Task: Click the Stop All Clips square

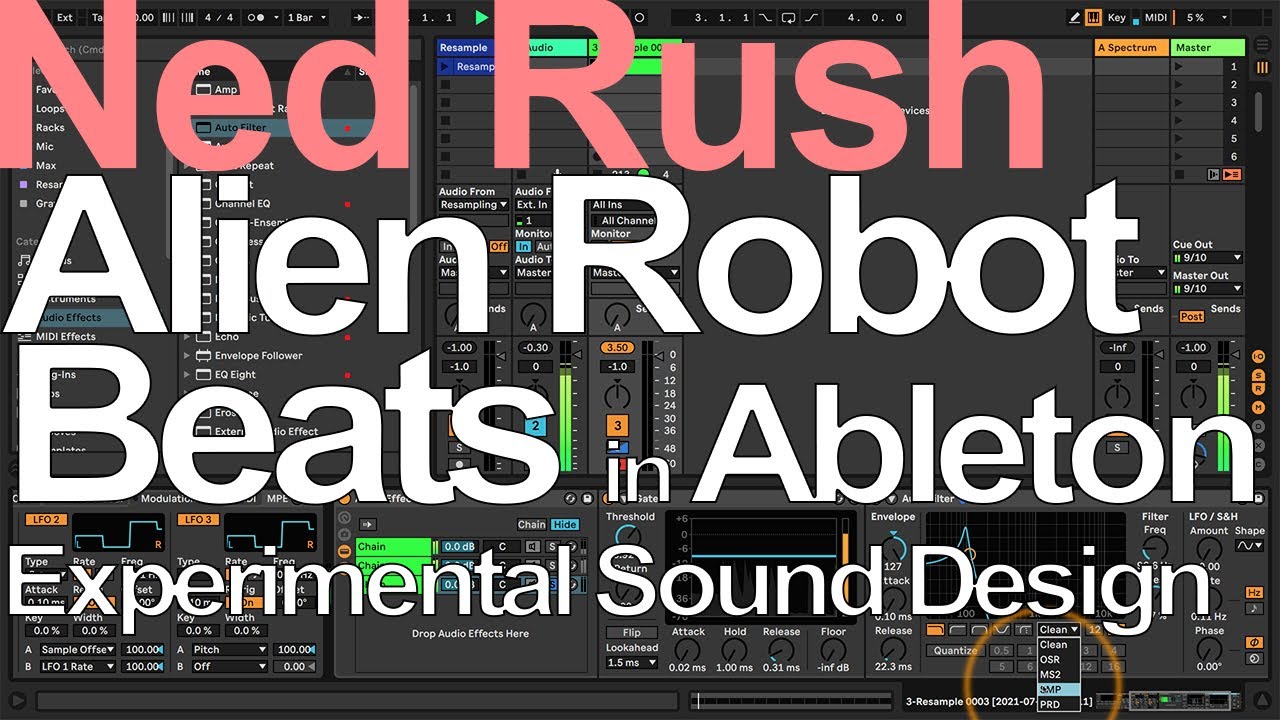Action: click(x=1180, y=174)
